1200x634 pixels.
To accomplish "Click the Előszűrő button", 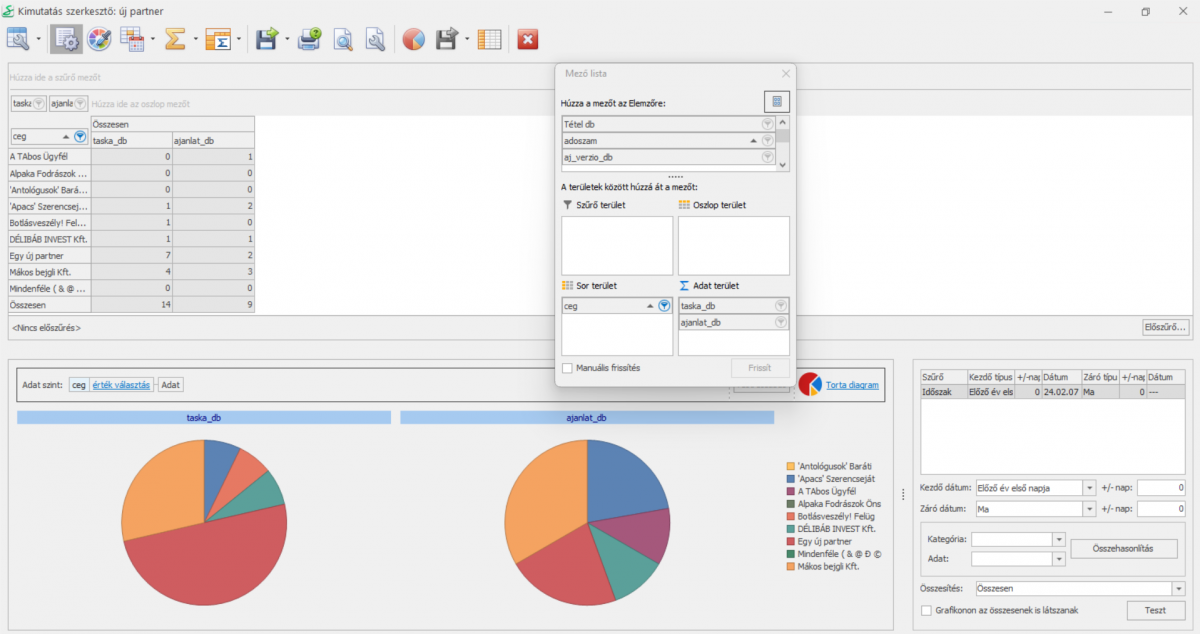I will [1165, 327].
